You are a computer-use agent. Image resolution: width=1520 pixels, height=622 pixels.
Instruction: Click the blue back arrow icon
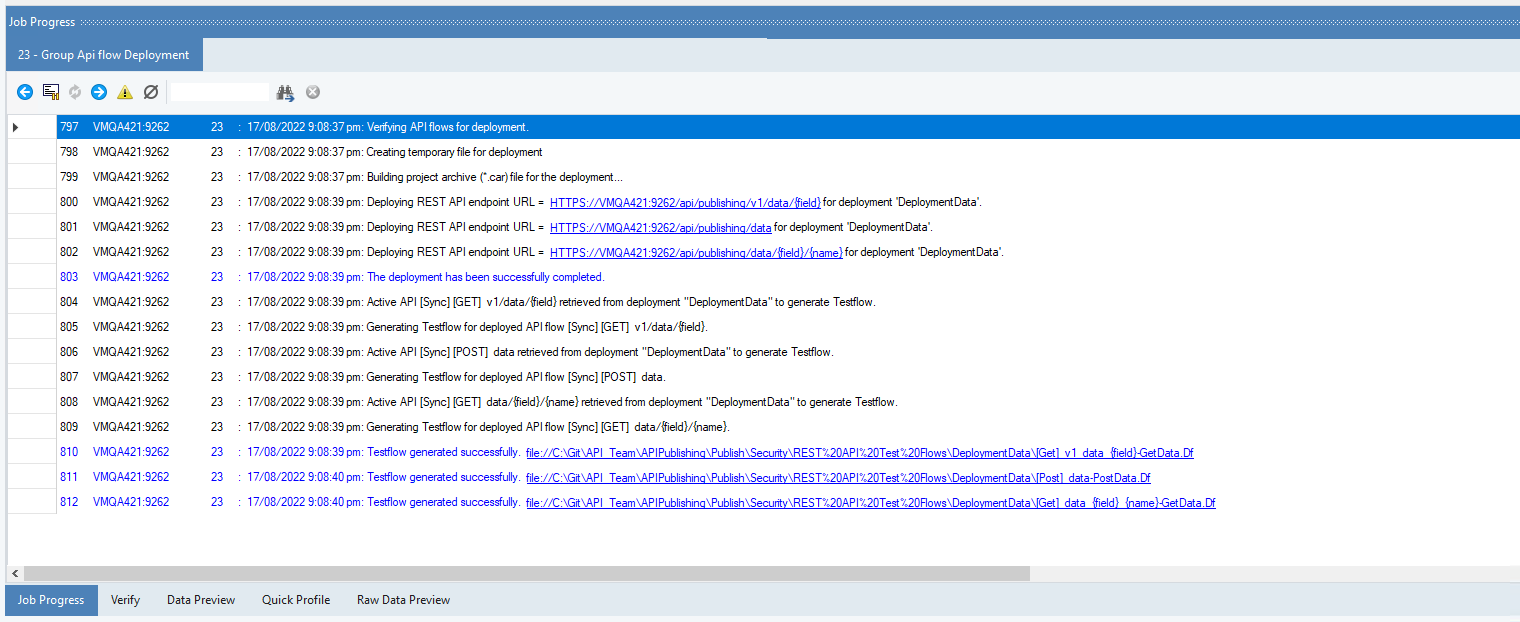(x=25, y=92)
